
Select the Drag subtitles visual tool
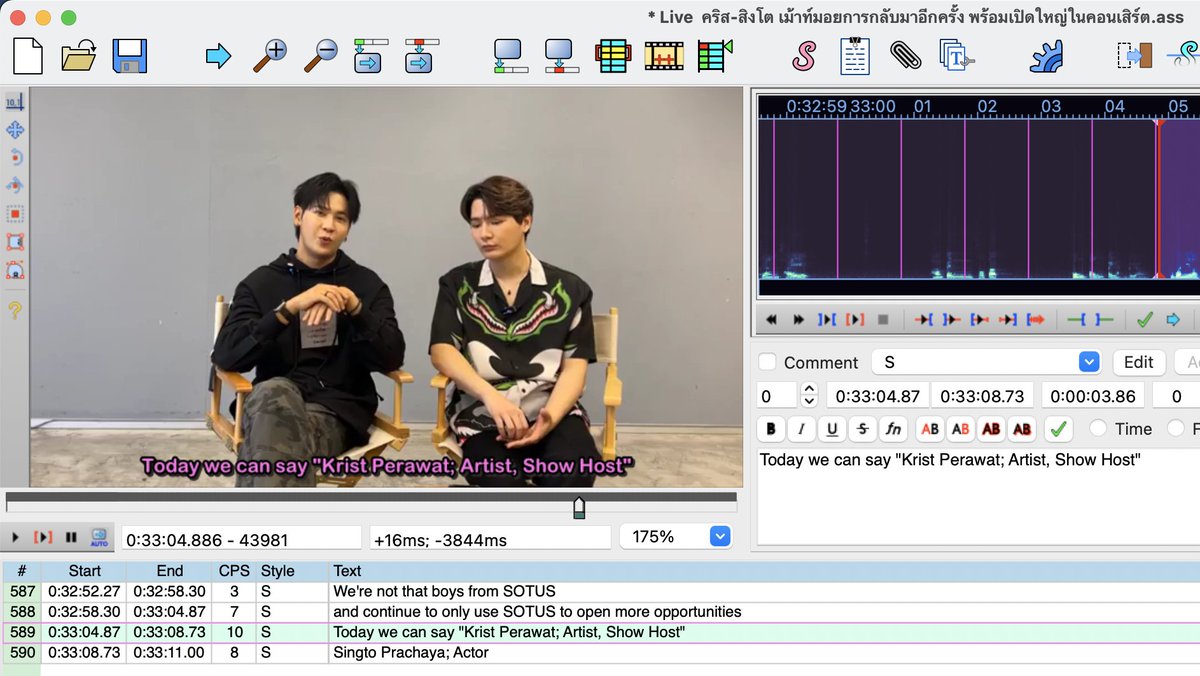click(15, 130)
